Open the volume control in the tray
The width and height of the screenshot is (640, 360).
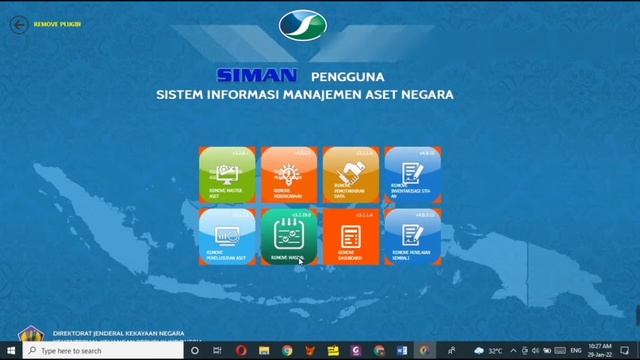536,351
